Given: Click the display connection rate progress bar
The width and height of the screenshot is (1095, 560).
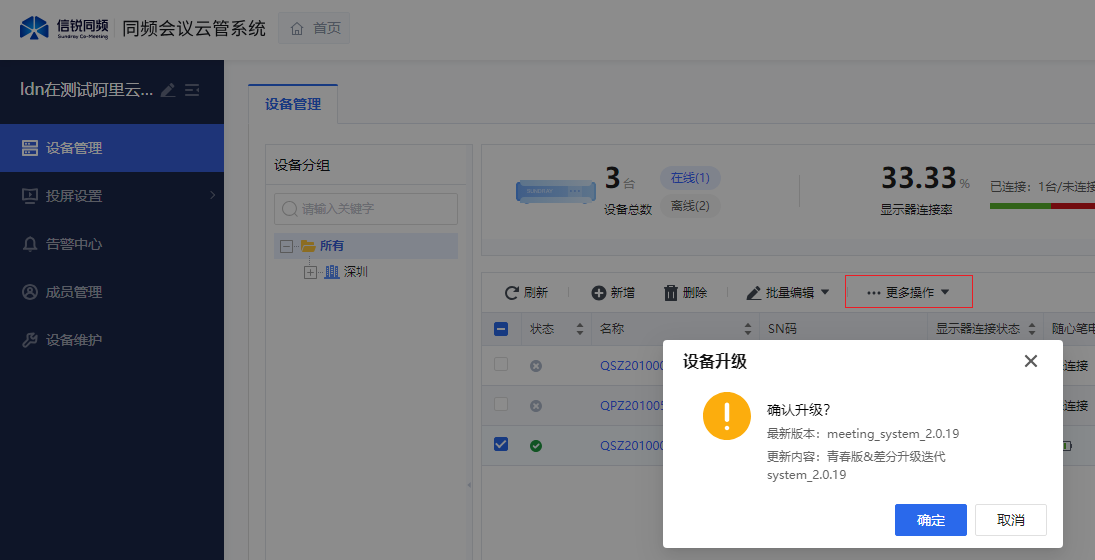Looking at the screenshot, I should point(1040,206).
